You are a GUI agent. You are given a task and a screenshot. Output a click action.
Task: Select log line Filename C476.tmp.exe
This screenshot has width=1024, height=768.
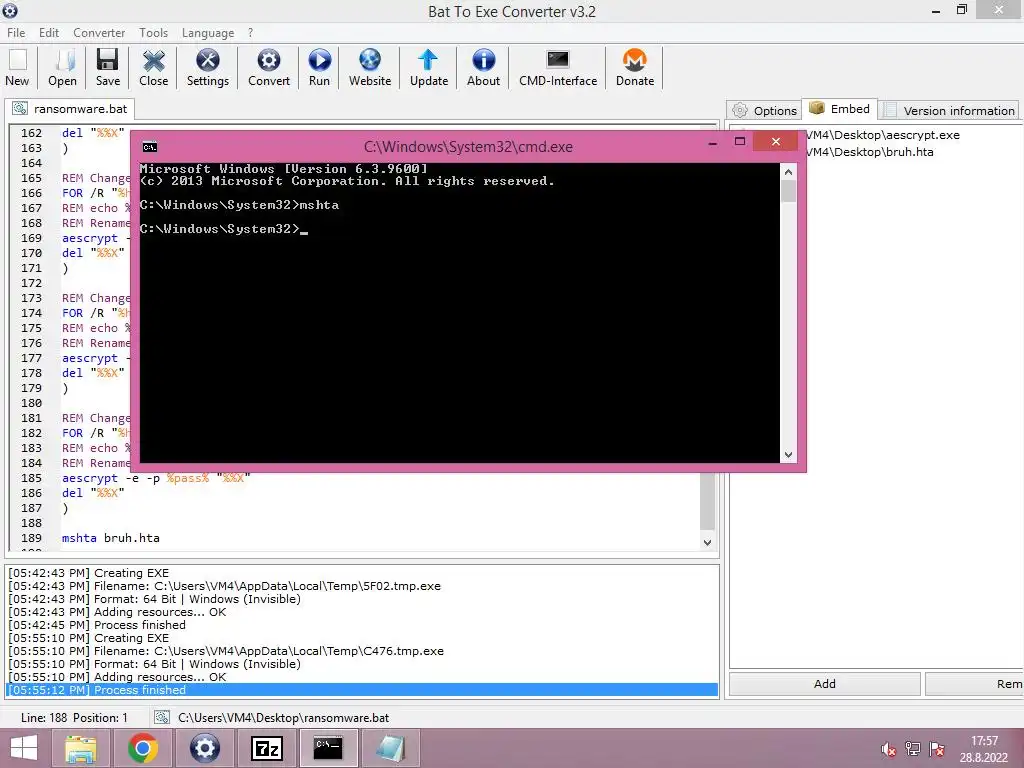point(226,651)
